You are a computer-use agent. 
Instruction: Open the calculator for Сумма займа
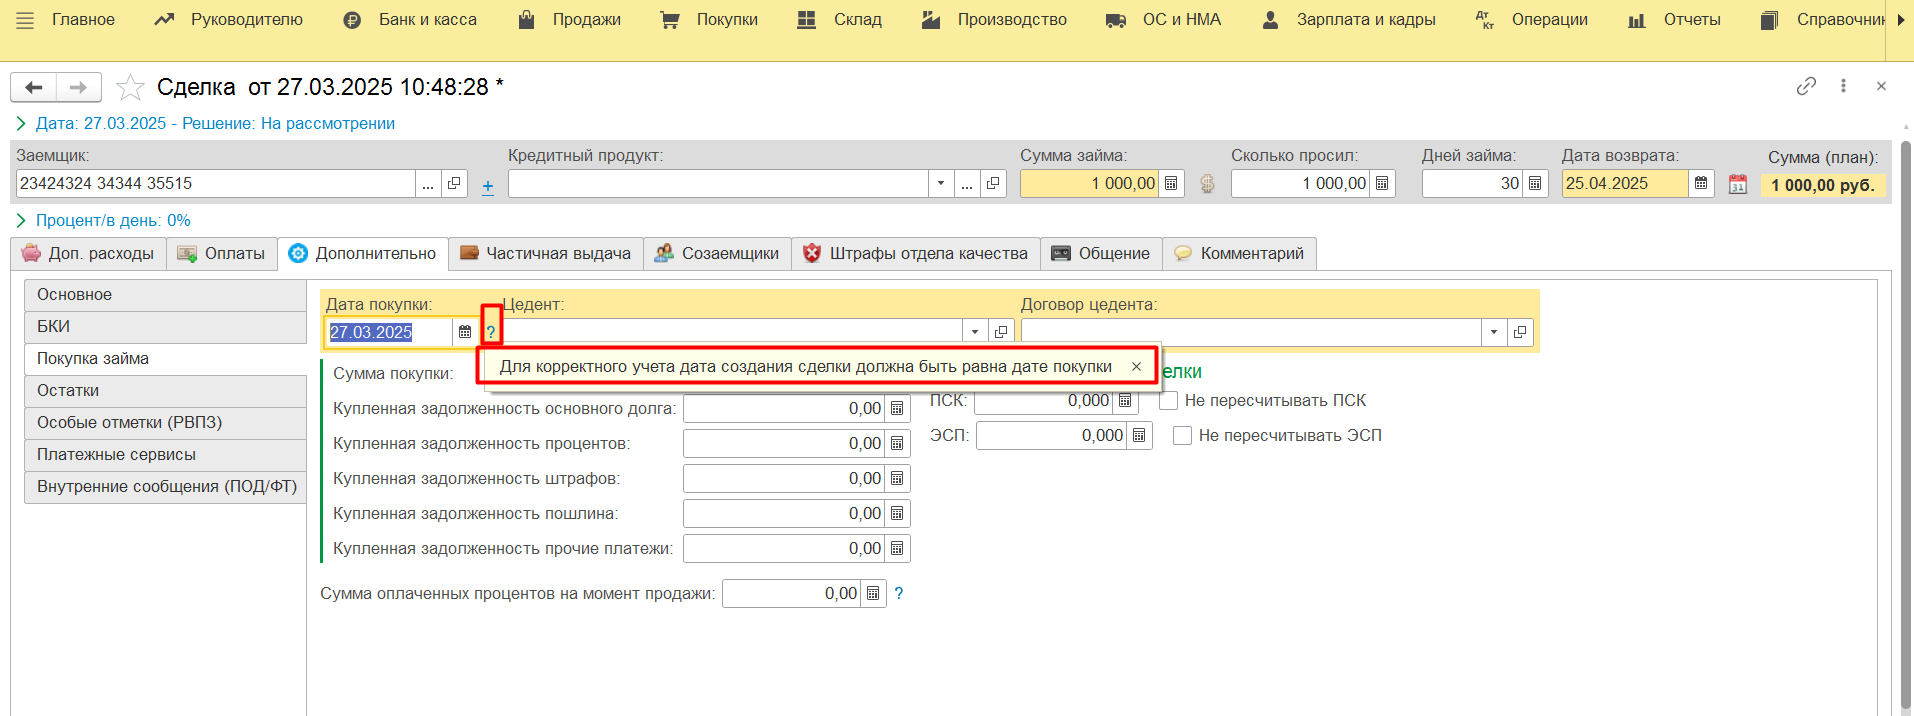click(1171, 183)
